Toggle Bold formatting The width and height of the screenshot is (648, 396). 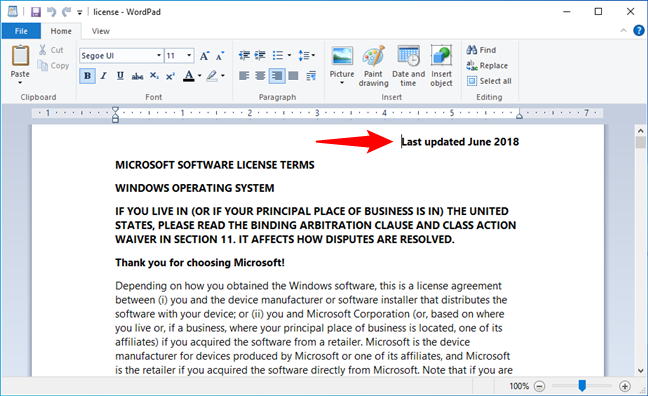87,76
